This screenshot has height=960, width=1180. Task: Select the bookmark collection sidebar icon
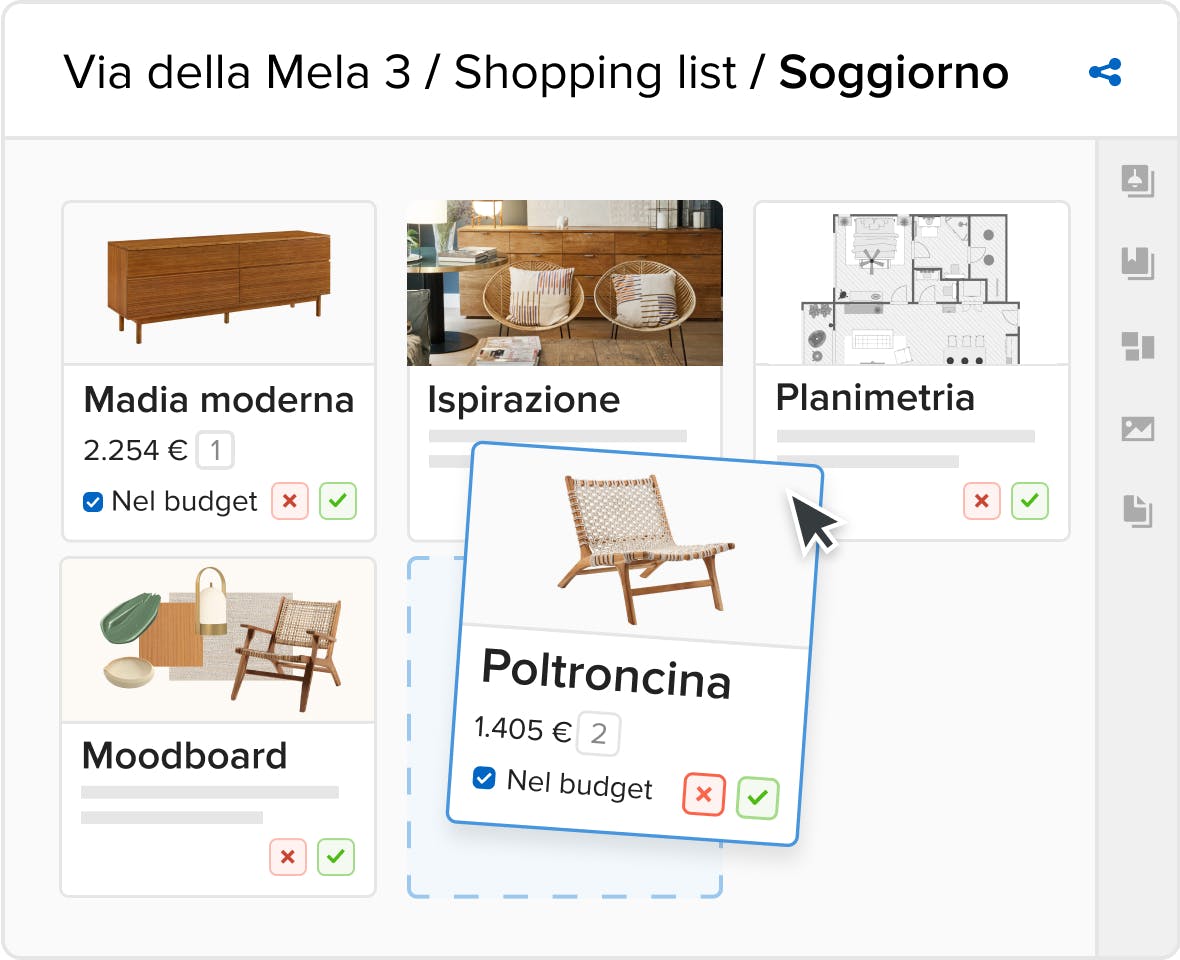(1137, 263)
